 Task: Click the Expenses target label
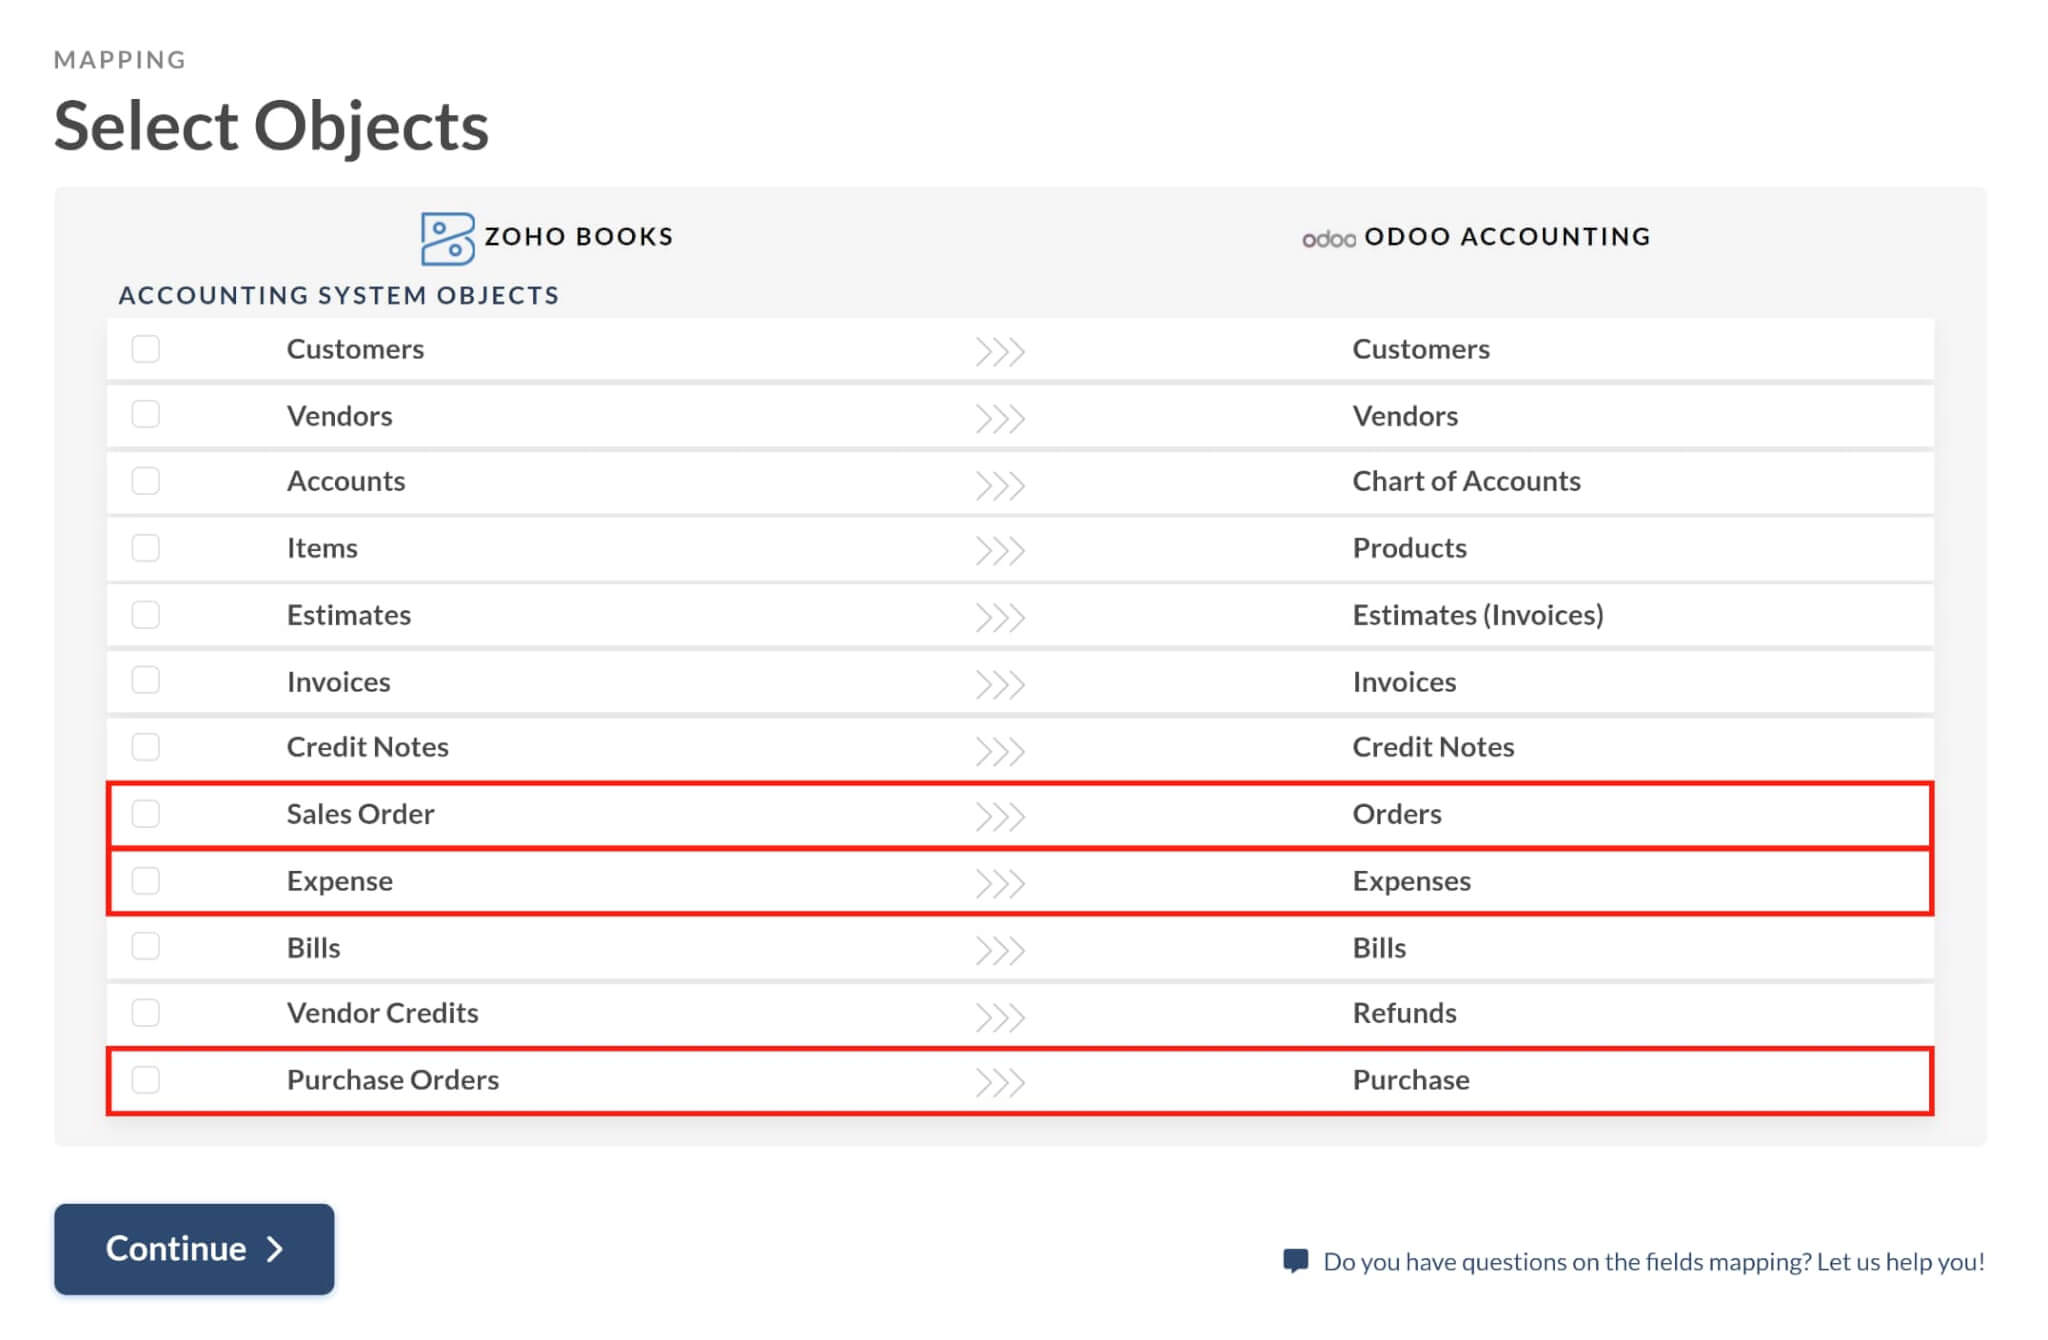coord(1412,881)
